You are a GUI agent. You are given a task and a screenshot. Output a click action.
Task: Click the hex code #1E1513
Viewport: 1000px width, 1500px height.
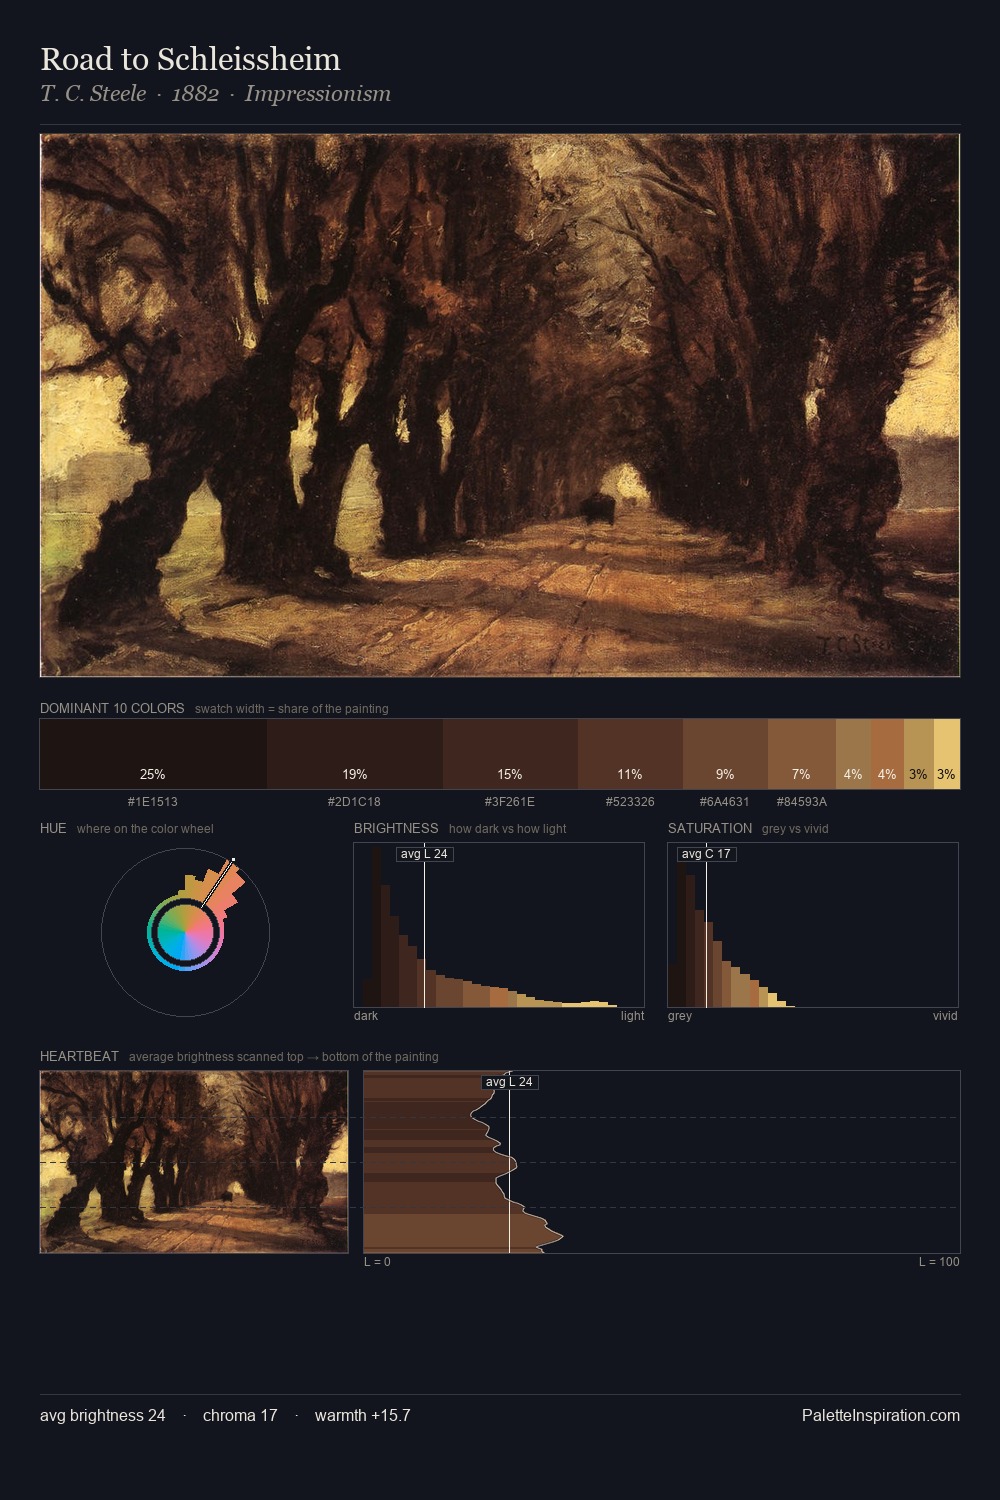153,802
